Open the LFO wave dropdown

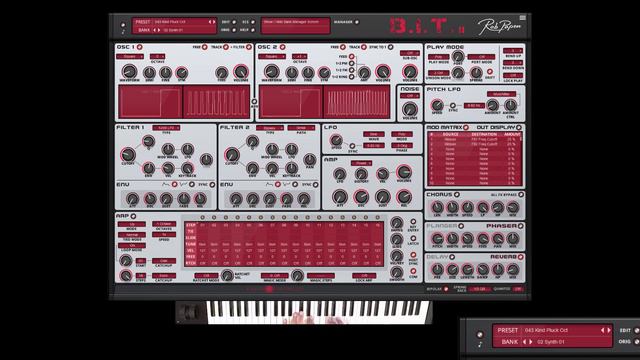[374, 134]
